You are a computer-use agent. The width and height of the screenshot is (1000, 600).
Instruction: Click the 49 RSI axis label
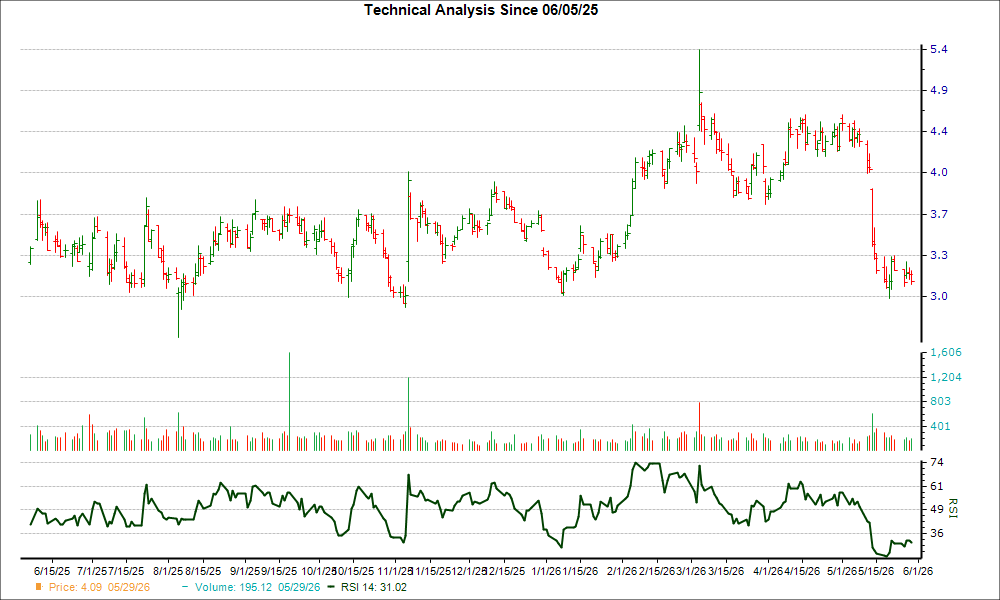coord(937,509)
